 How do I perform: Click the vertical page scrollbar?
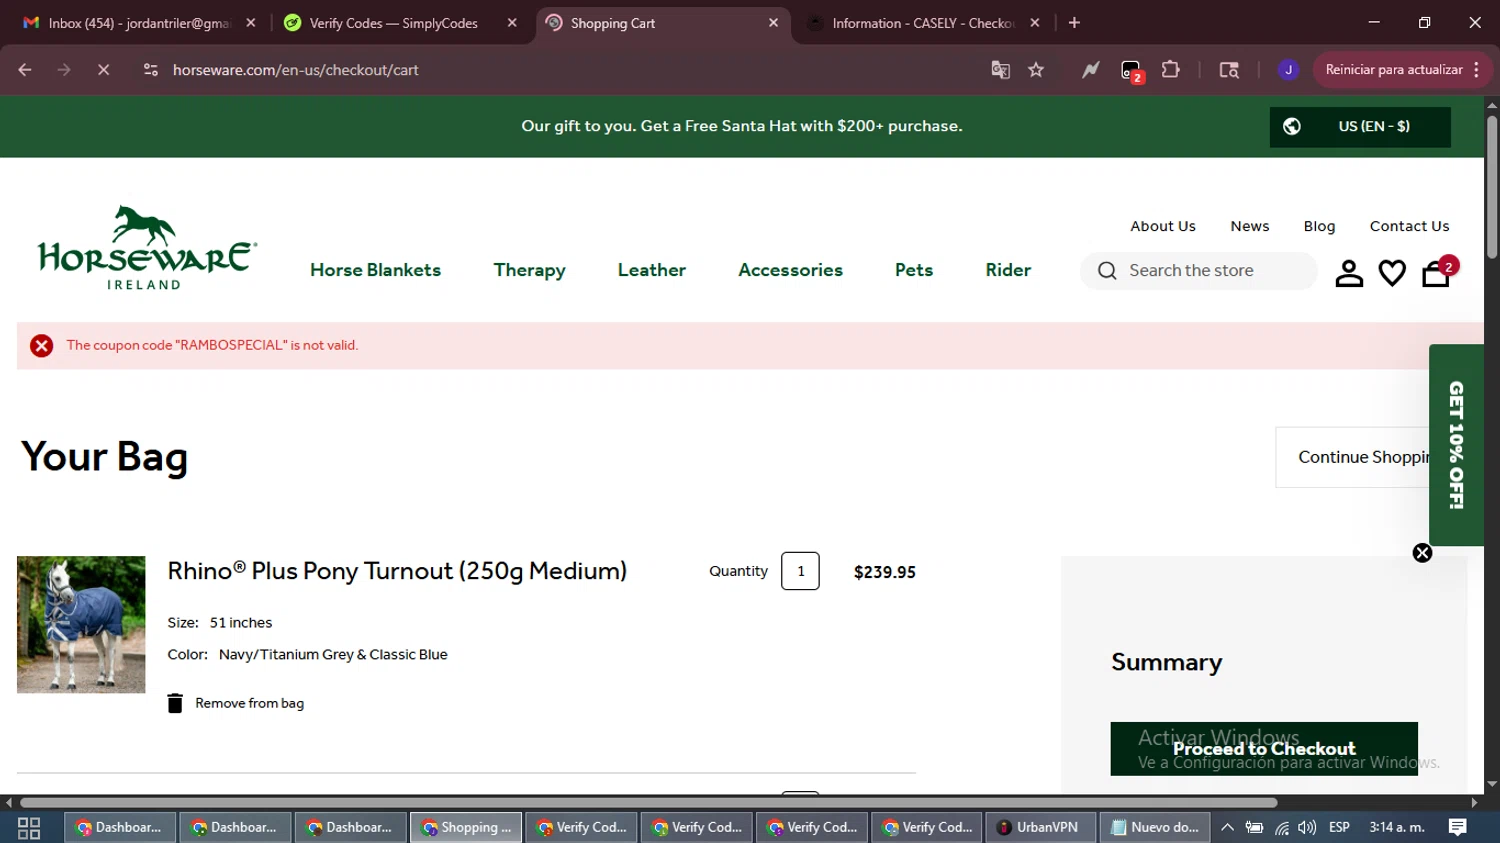pyautogui.click(x=1492, y=188)
